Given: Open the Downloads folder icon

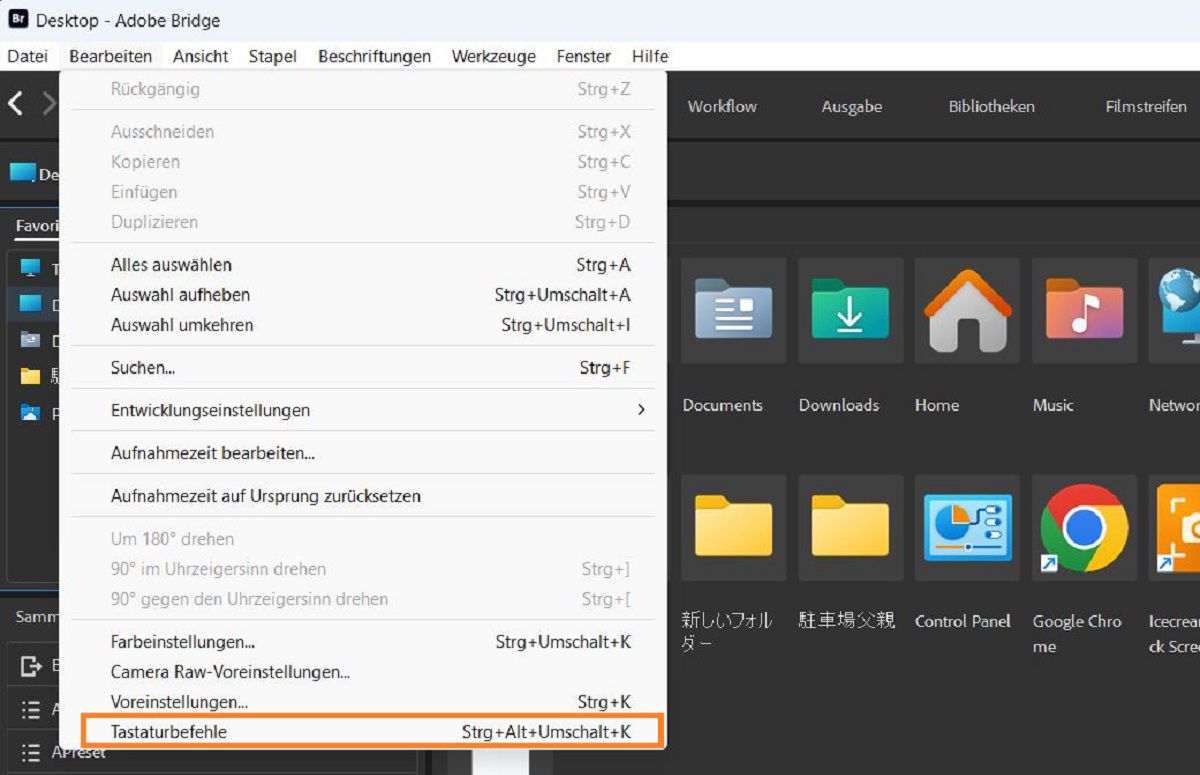Looking at the screenshot, I should pos(850,310).
